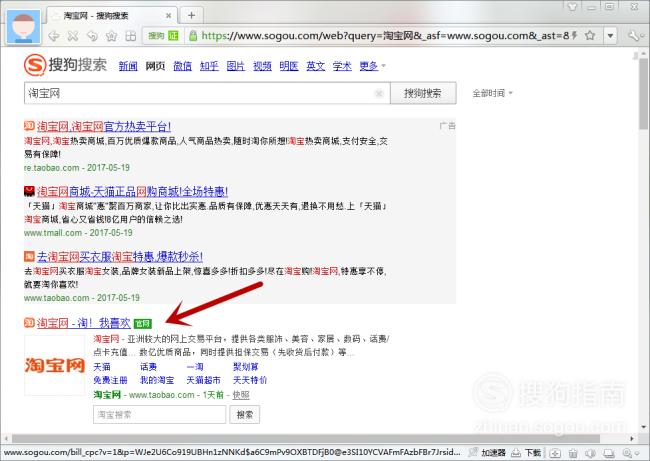
Task: Click the re.taobao.com - 2017-05-19 URL text
Action: (x=77, y=167)
